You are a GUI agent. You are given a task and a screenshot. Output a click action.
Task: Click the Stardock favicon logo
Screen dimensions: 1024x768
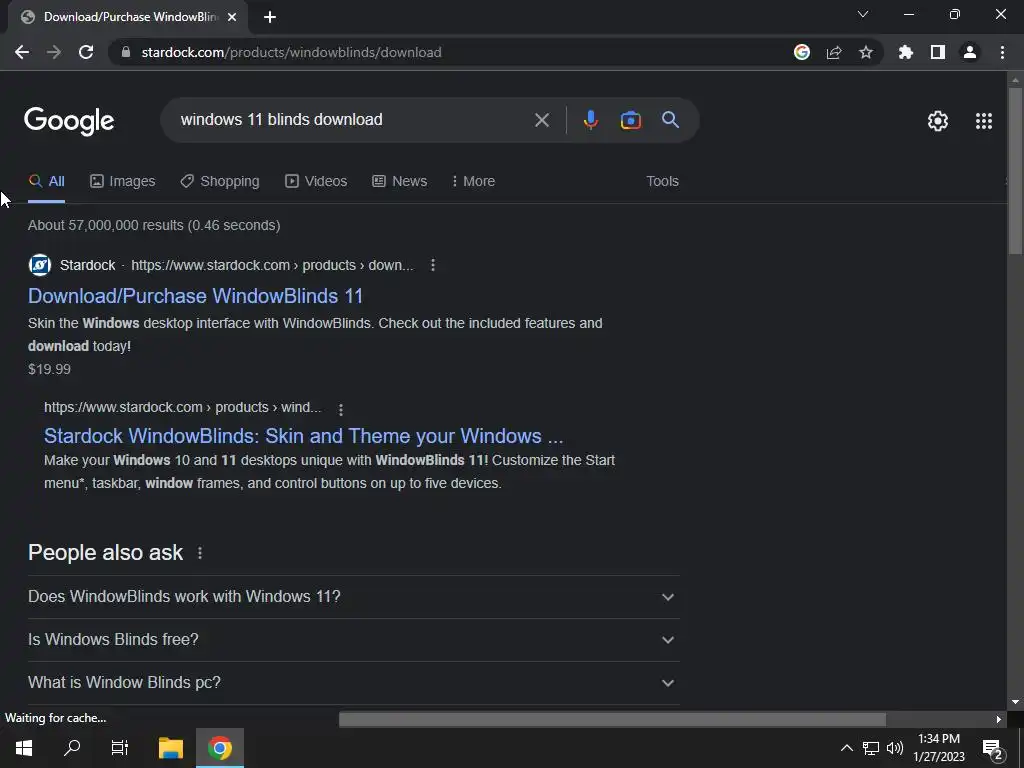40,265
